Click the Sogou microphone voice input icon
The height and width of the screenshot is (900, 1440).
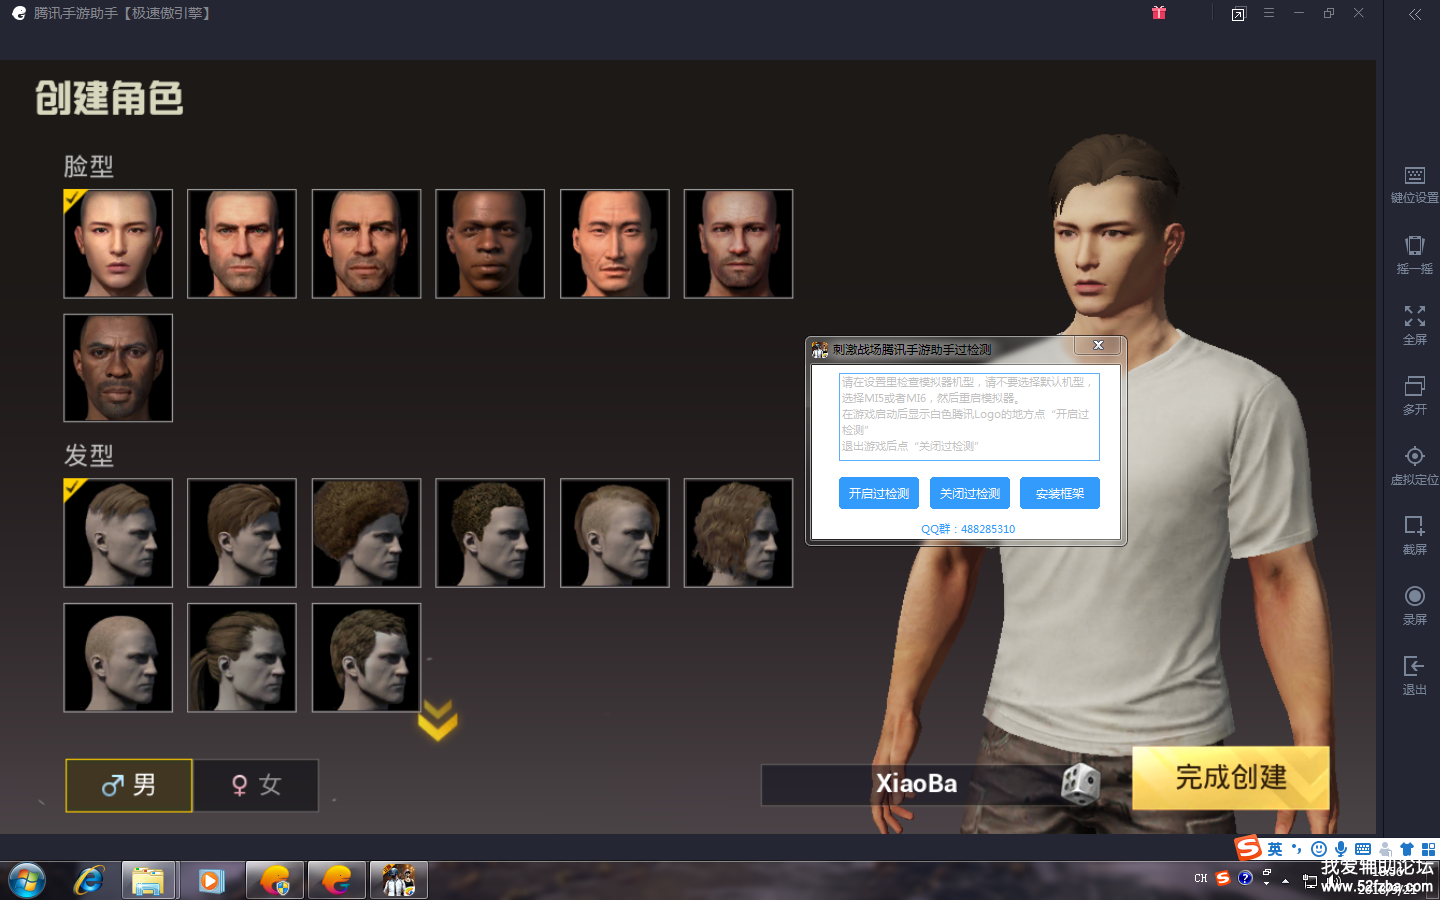coord(1341,849)
